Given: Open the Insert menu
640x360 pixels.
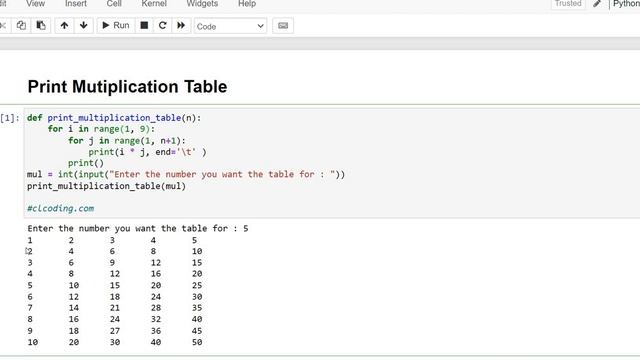Looking at the screenshot, I should tap(76, 4).
